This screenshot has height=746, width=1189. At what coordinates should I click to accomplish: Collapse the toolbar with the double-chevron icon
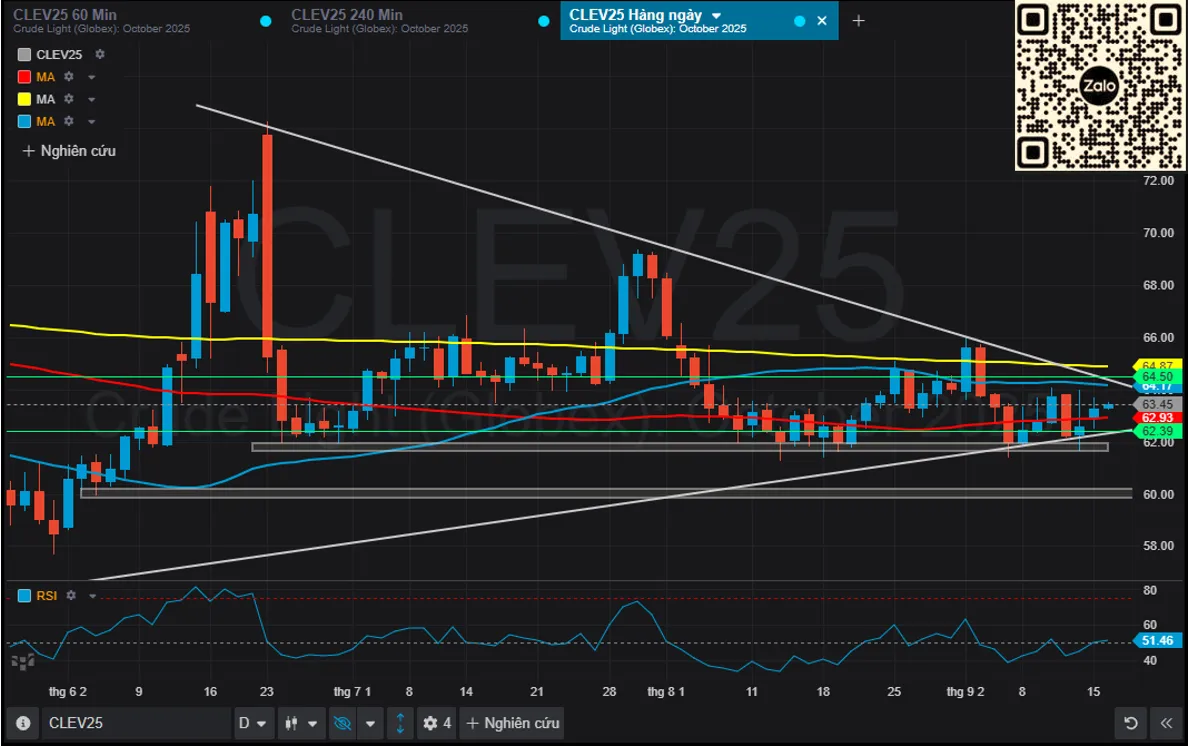click(x=1163, y=722)
